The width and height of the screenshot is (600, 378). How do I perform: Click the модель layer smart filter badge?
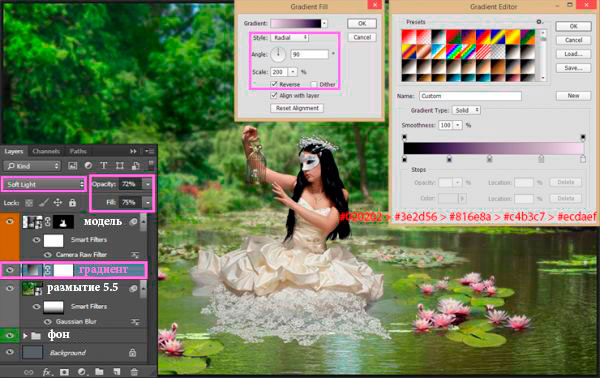coord(133,222)
